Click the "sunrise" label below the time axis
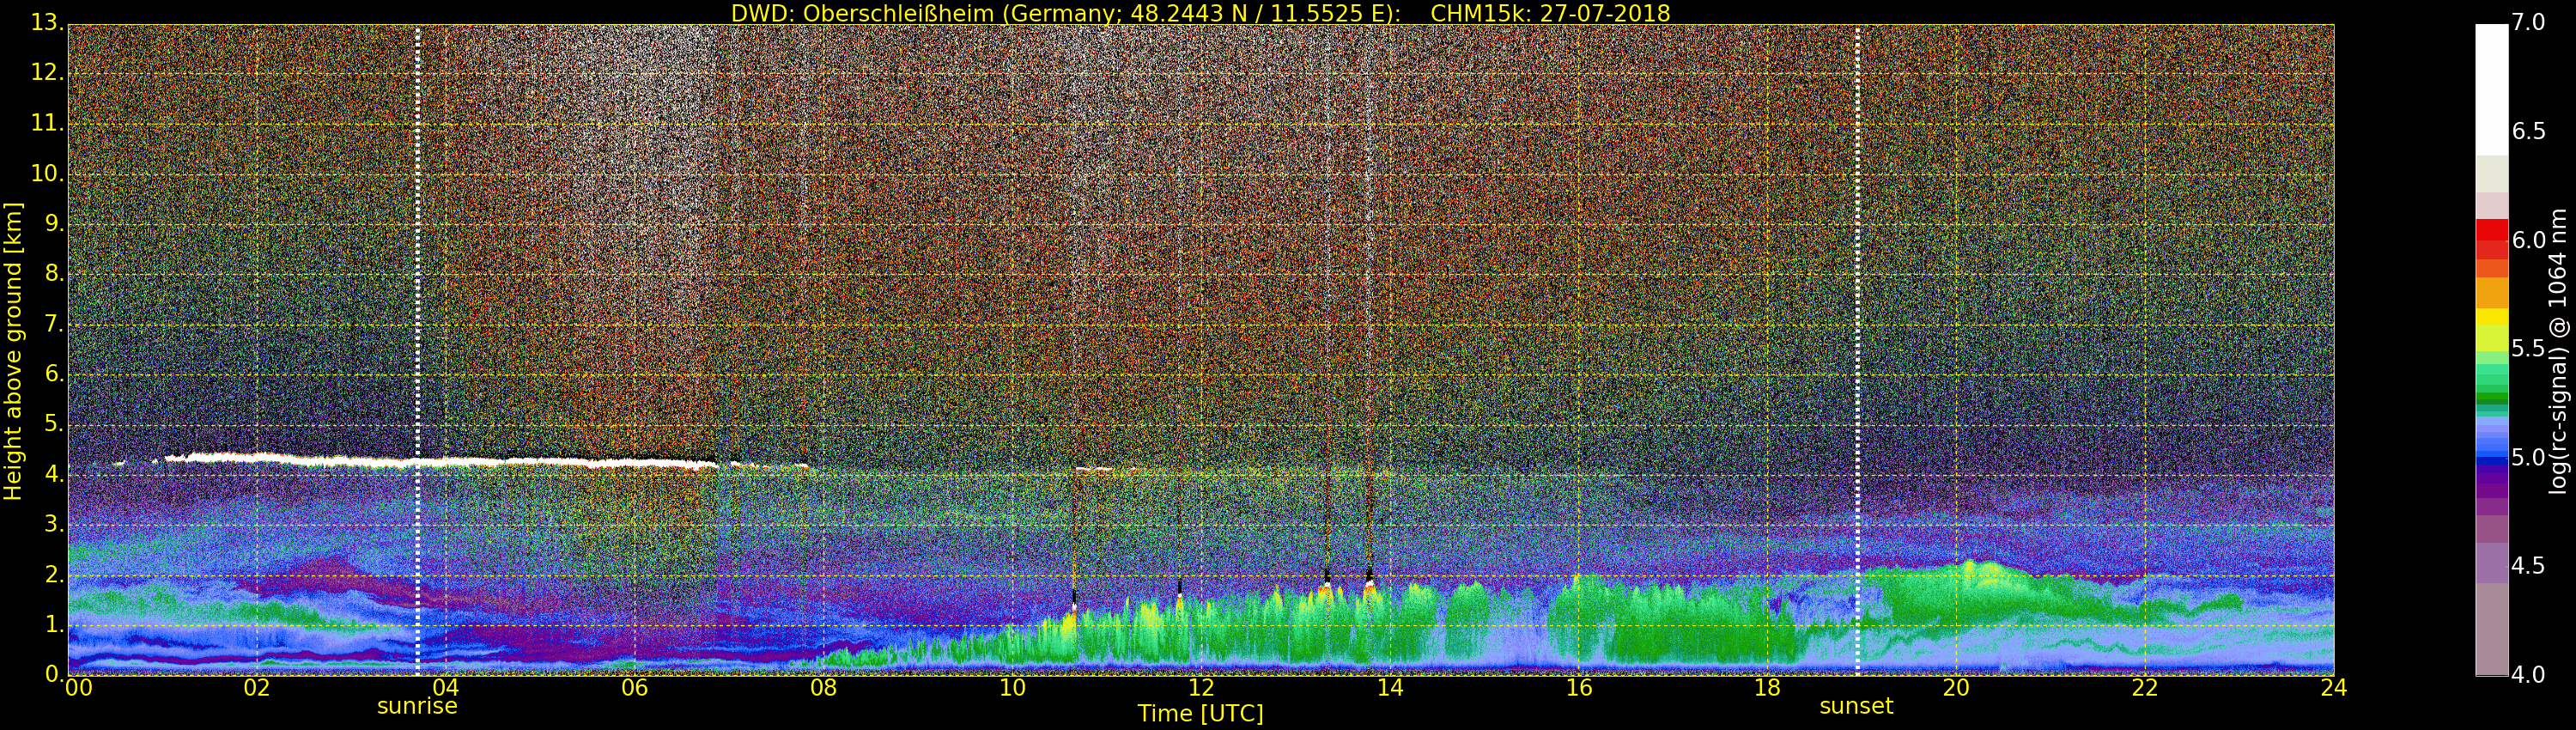 click(x=417, y=706)
